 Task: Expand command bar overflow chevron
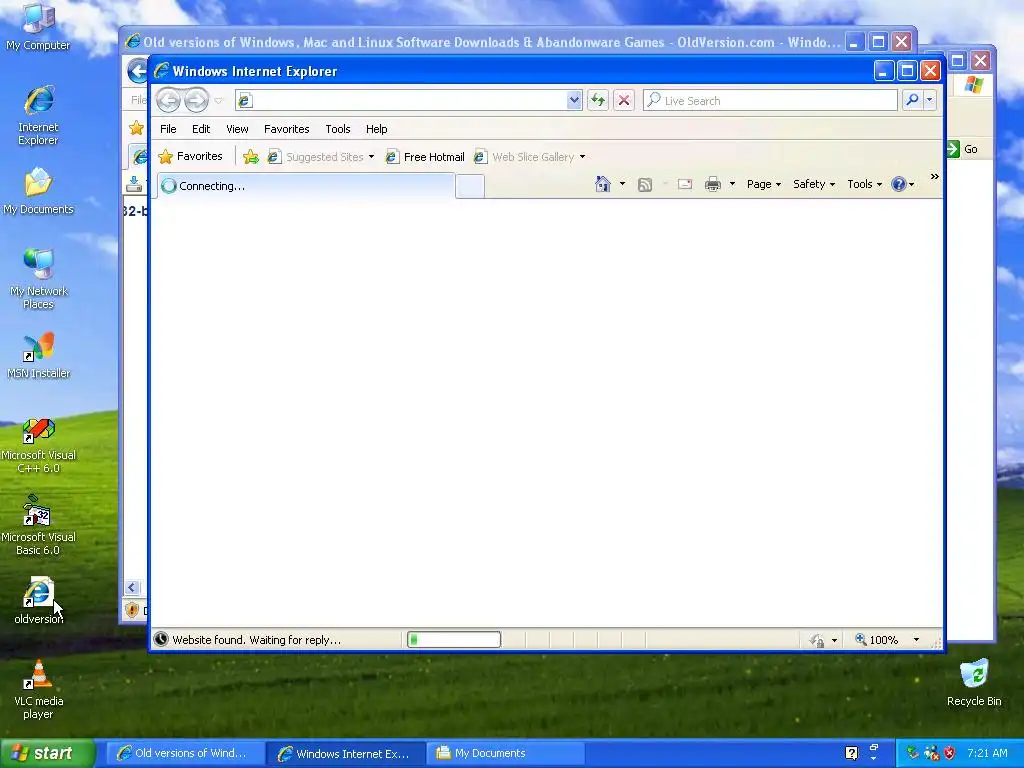pyautogui.click(x=935, y=176)
